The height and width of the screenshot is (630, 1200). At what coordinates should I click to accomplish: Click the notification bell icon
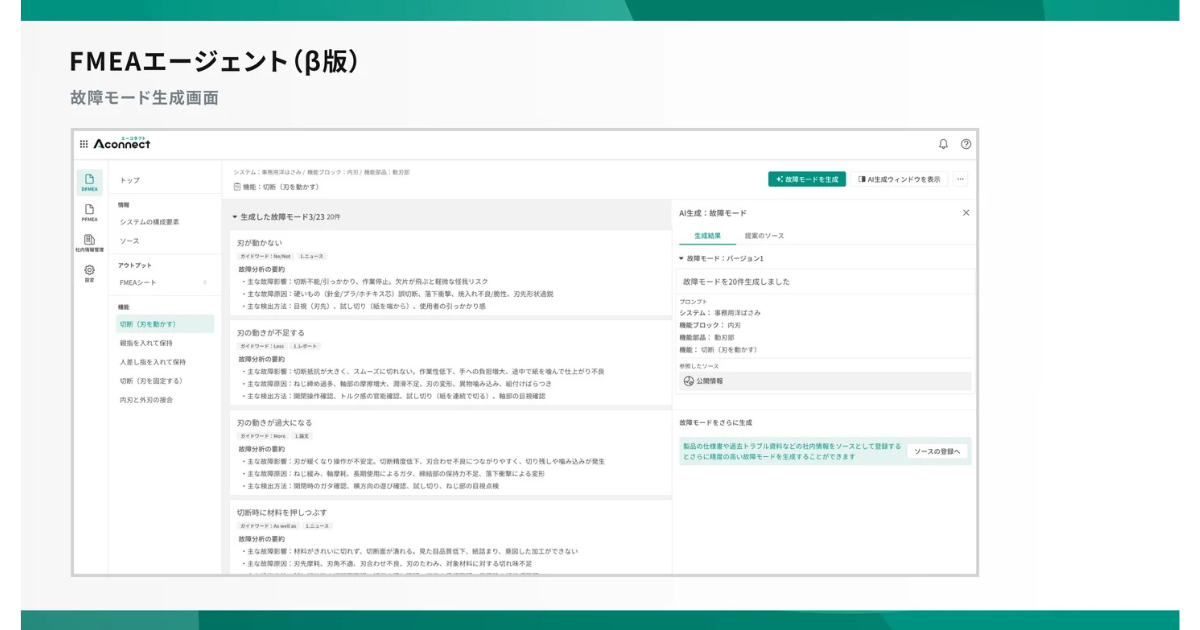943,144
